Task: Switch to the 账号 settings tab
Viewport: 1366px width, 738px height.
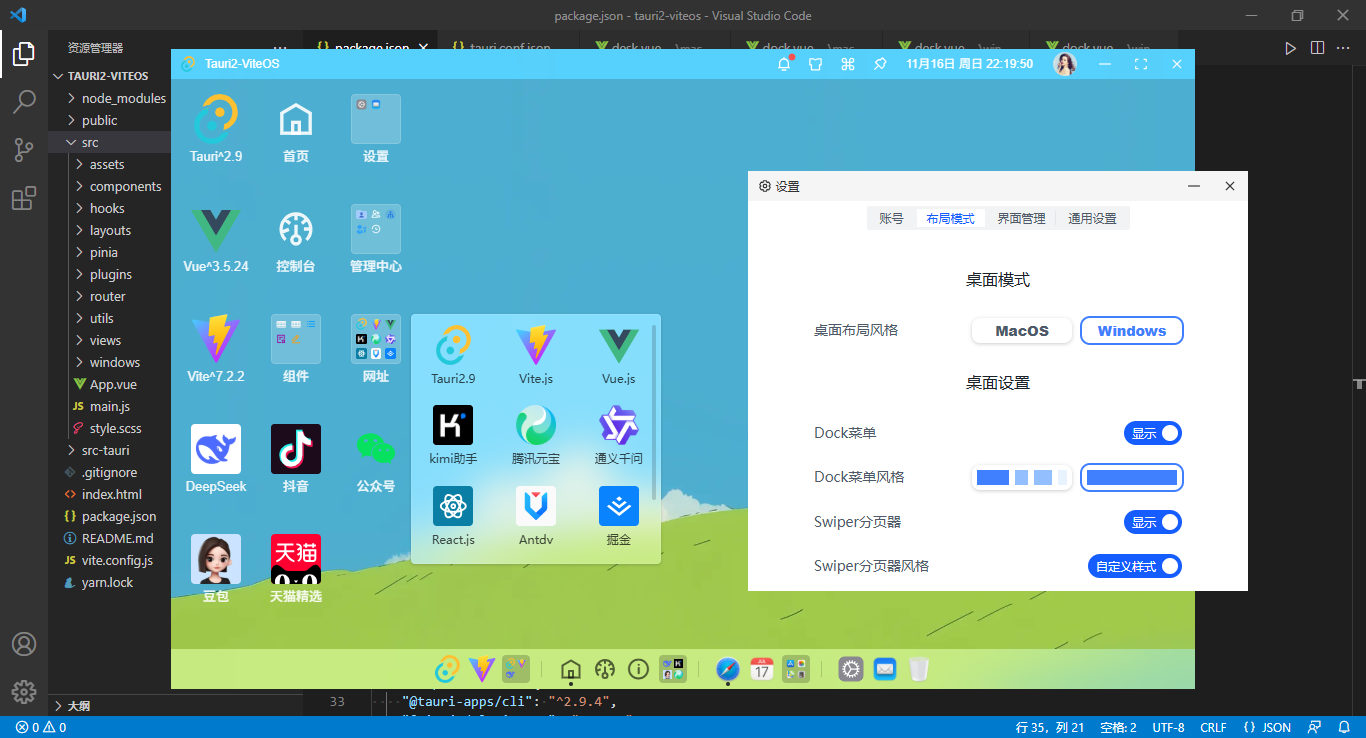Action: click(x=891, y=217)
